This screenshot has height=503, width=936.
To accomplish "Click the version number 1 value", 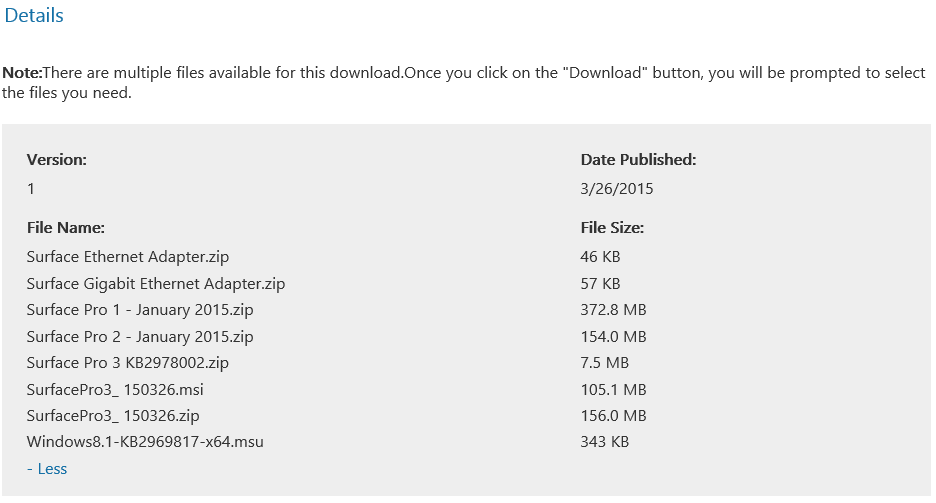I will pyautogui.click(x=30, y=189).
